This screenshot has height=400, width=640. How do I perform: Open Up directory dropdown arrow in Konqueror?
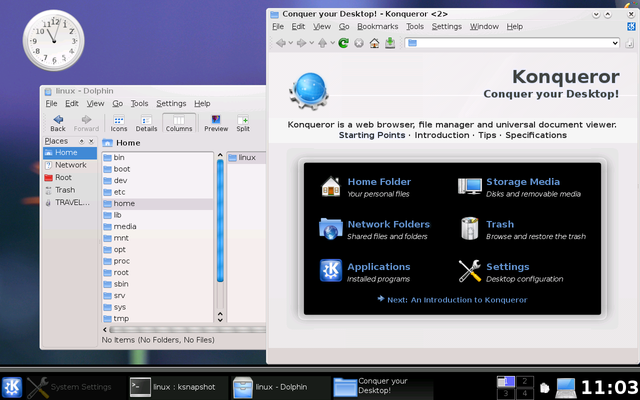coord(332,43)
